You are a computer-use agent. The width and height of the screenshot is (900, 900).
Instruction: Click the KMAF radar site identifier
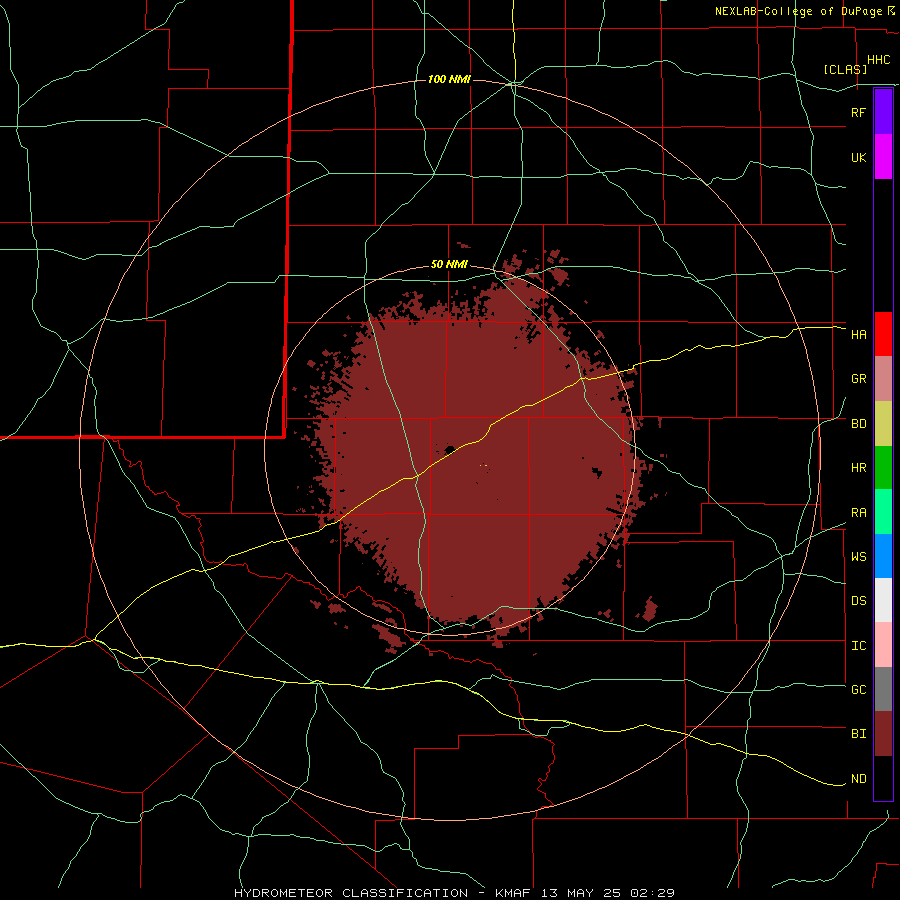(513, 893)
